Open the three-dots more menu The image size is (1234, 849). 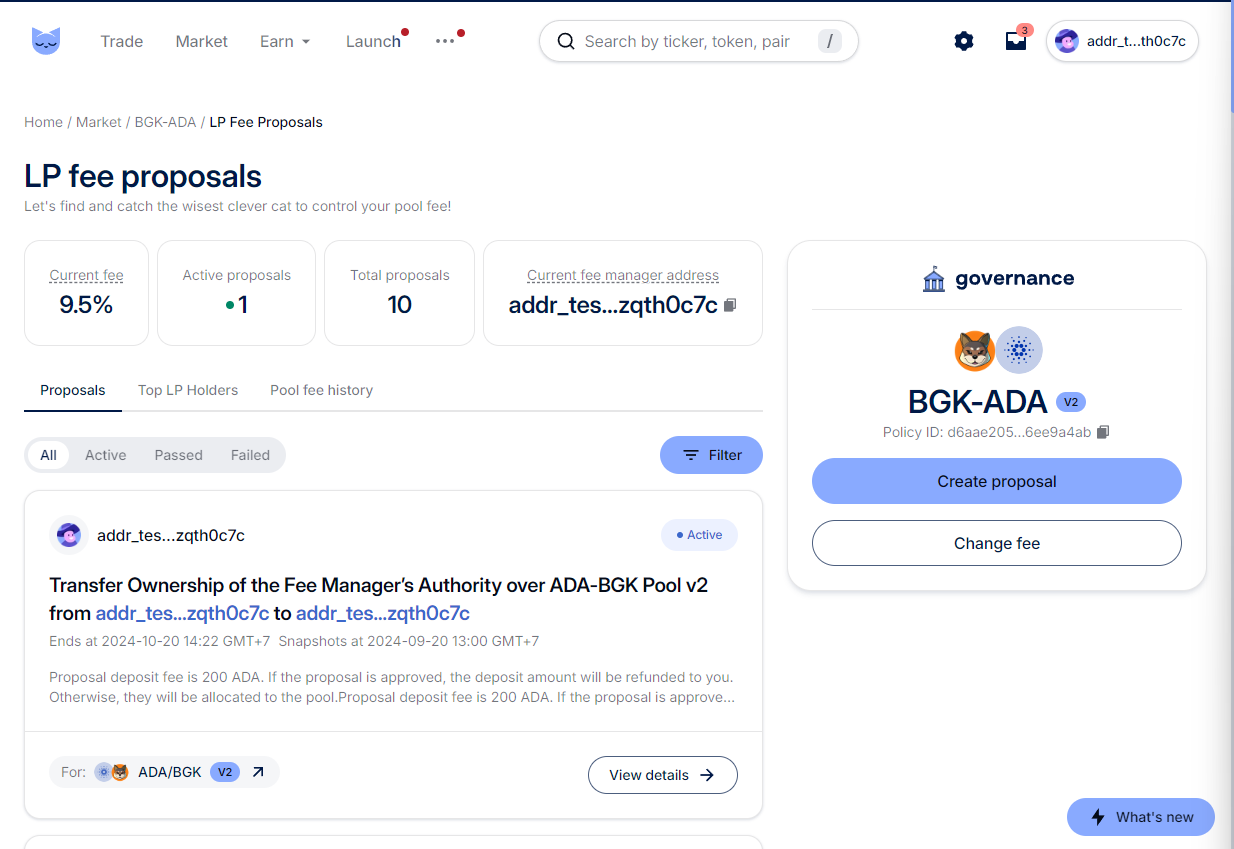445,41
